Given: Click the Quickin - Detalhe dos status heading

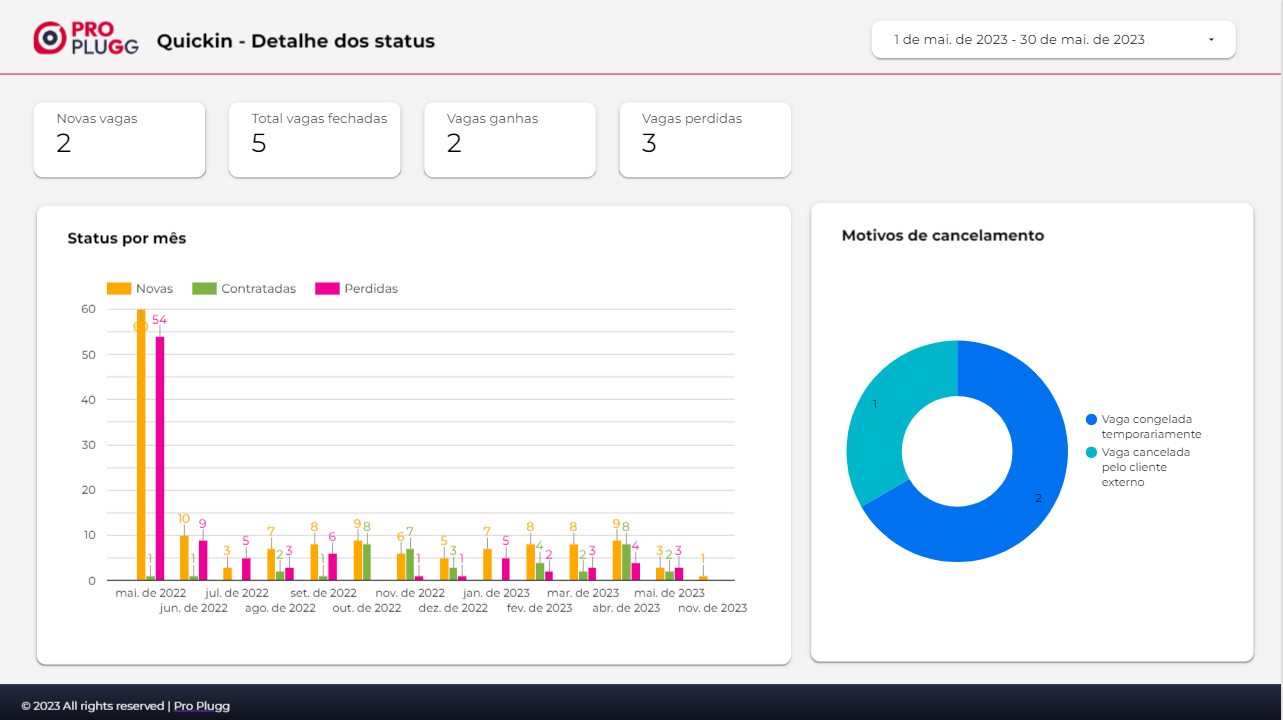Looking at the screenshot, I should coord(296,41).
